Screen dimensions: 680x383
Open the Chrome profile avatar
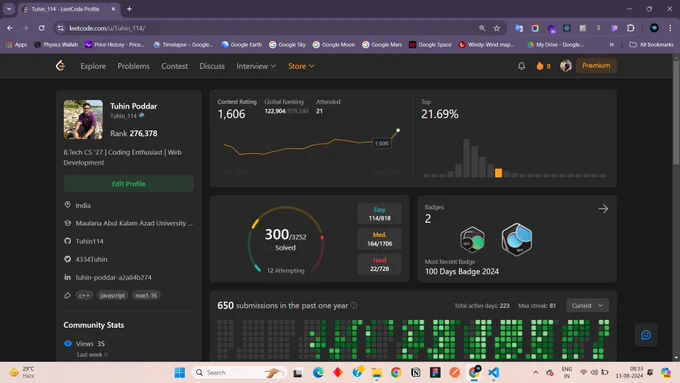click(654, 28)
